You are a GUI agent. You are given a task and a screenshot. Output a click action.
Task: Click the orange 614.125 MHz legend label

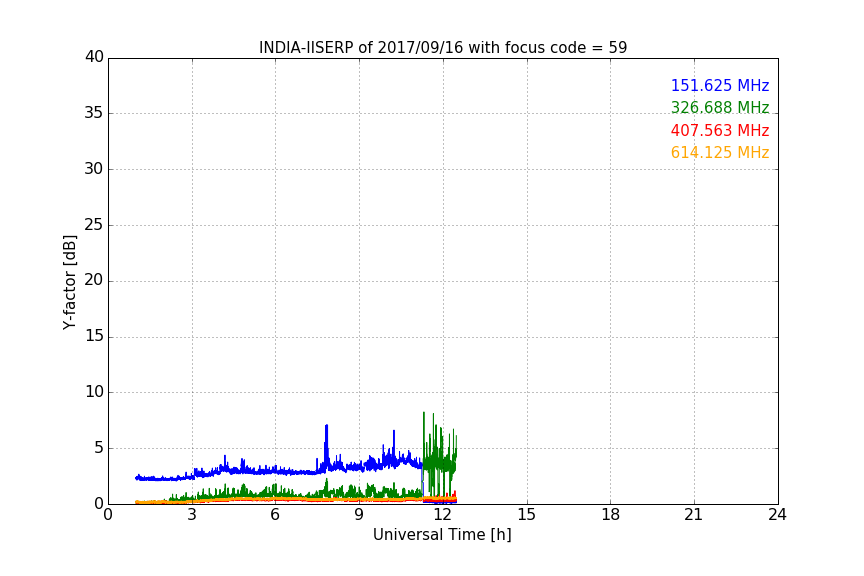pyautogui.click(x=720, y=152)
